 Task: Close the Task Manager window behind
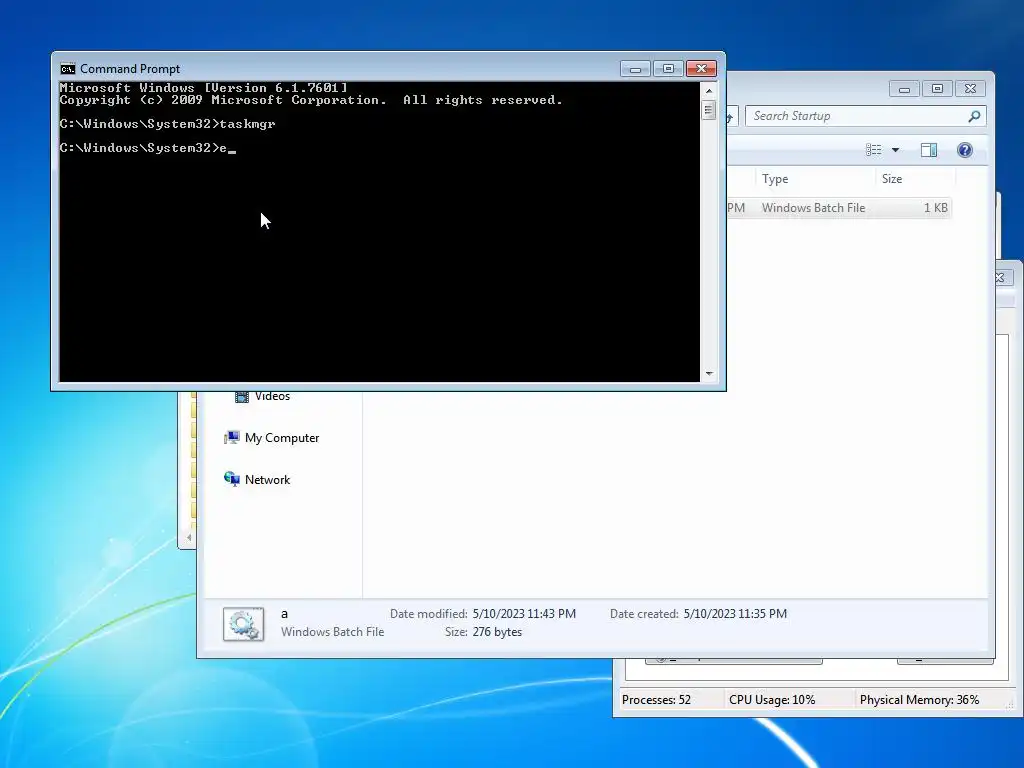click(x=1002, y=278)
